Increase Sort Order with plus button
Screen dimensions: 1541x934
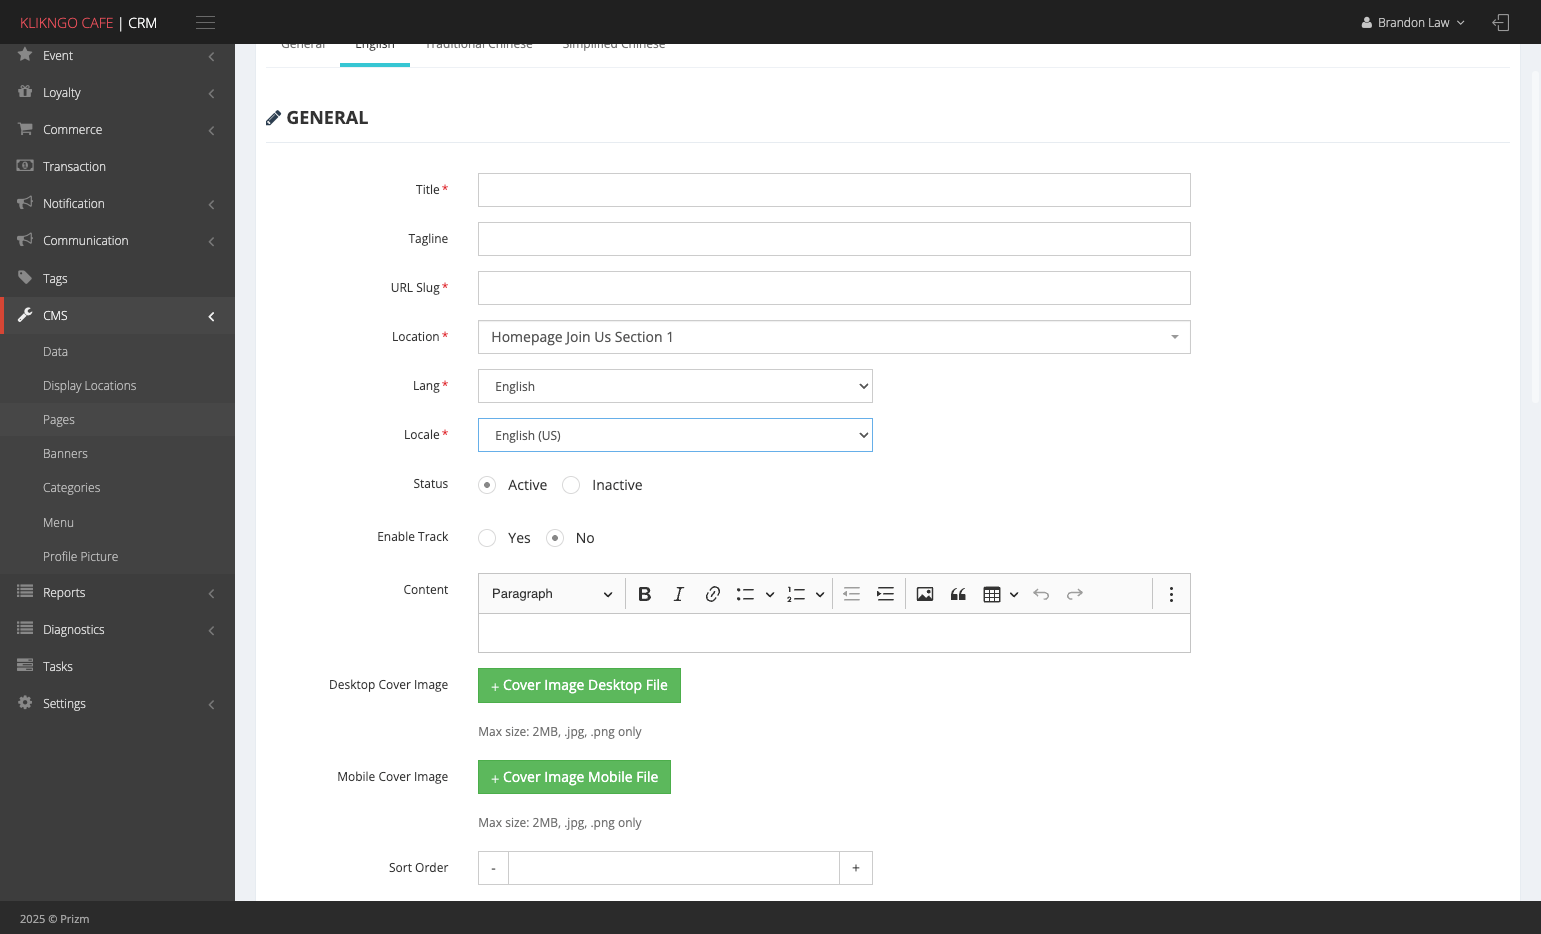click(x=856, y=868)
